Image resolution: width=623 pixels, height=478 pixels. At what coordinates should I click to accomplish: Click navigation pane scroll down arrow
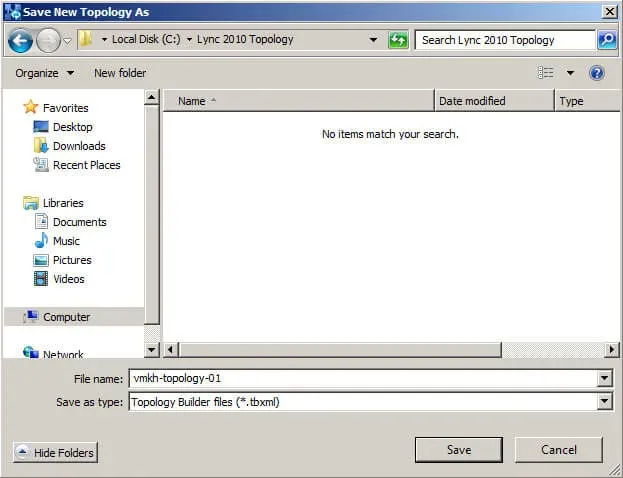151,350
